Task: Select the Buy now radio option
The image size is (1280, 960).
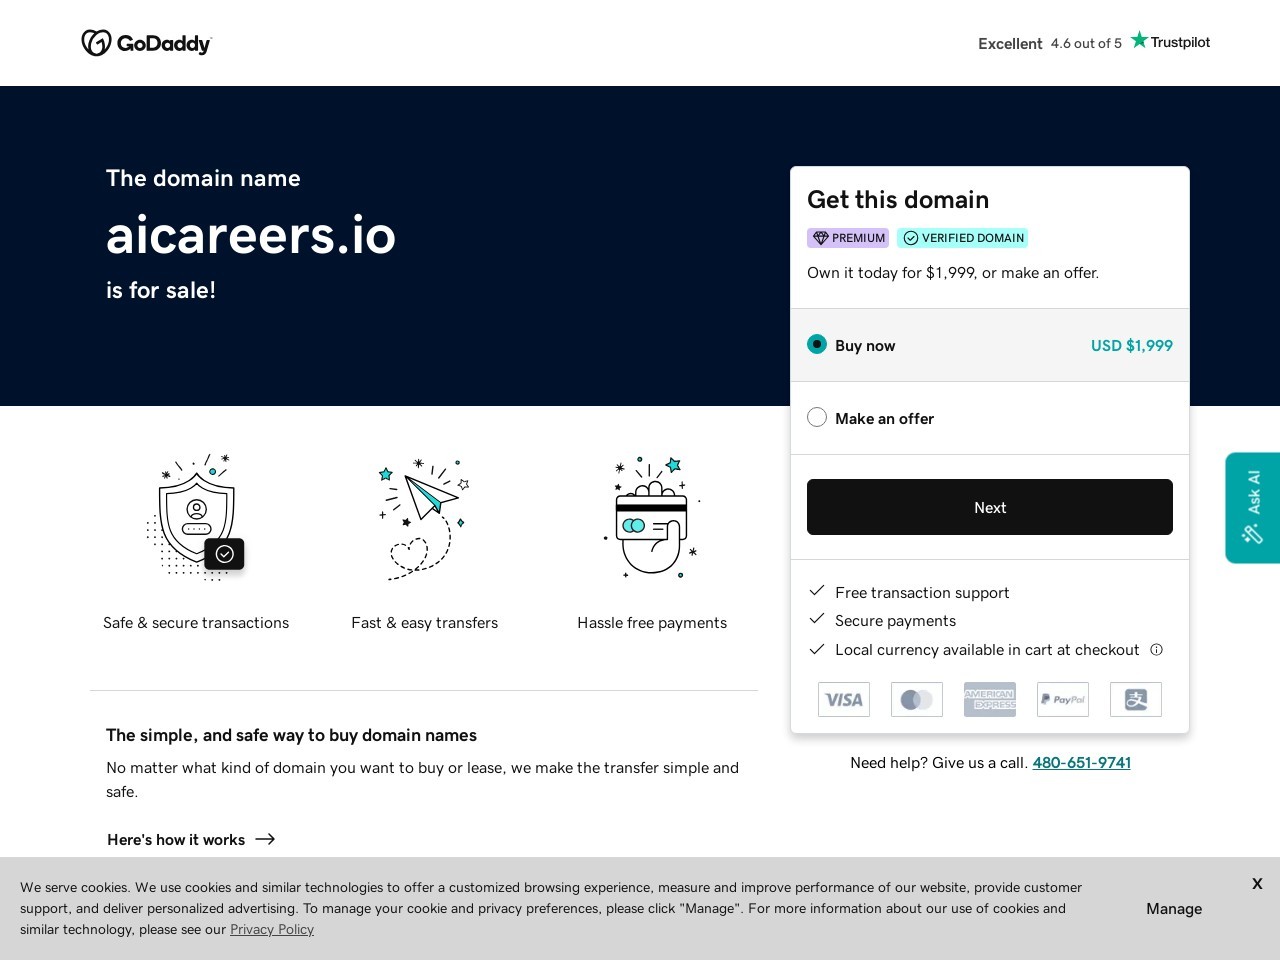Action: tap(817, 345)
